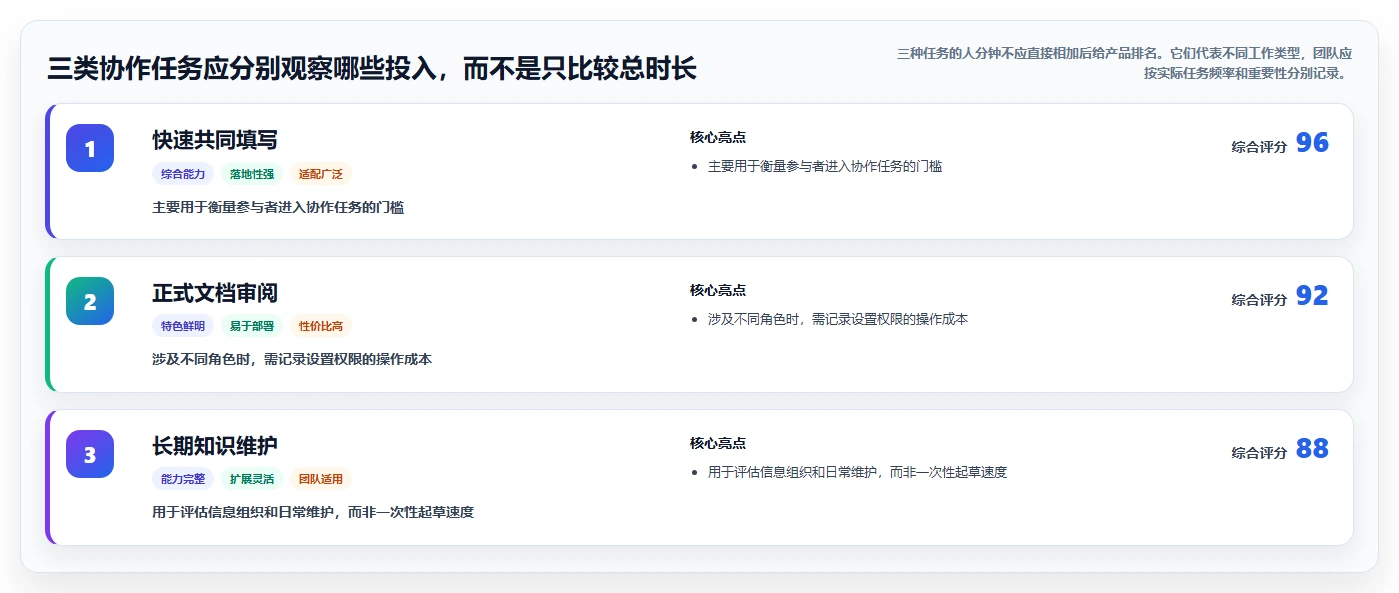Image resolution: width=1399 pixels, height=593 pixels.
Task: Click 综合评分 label beside score 92
Action: click(1259, 300)
